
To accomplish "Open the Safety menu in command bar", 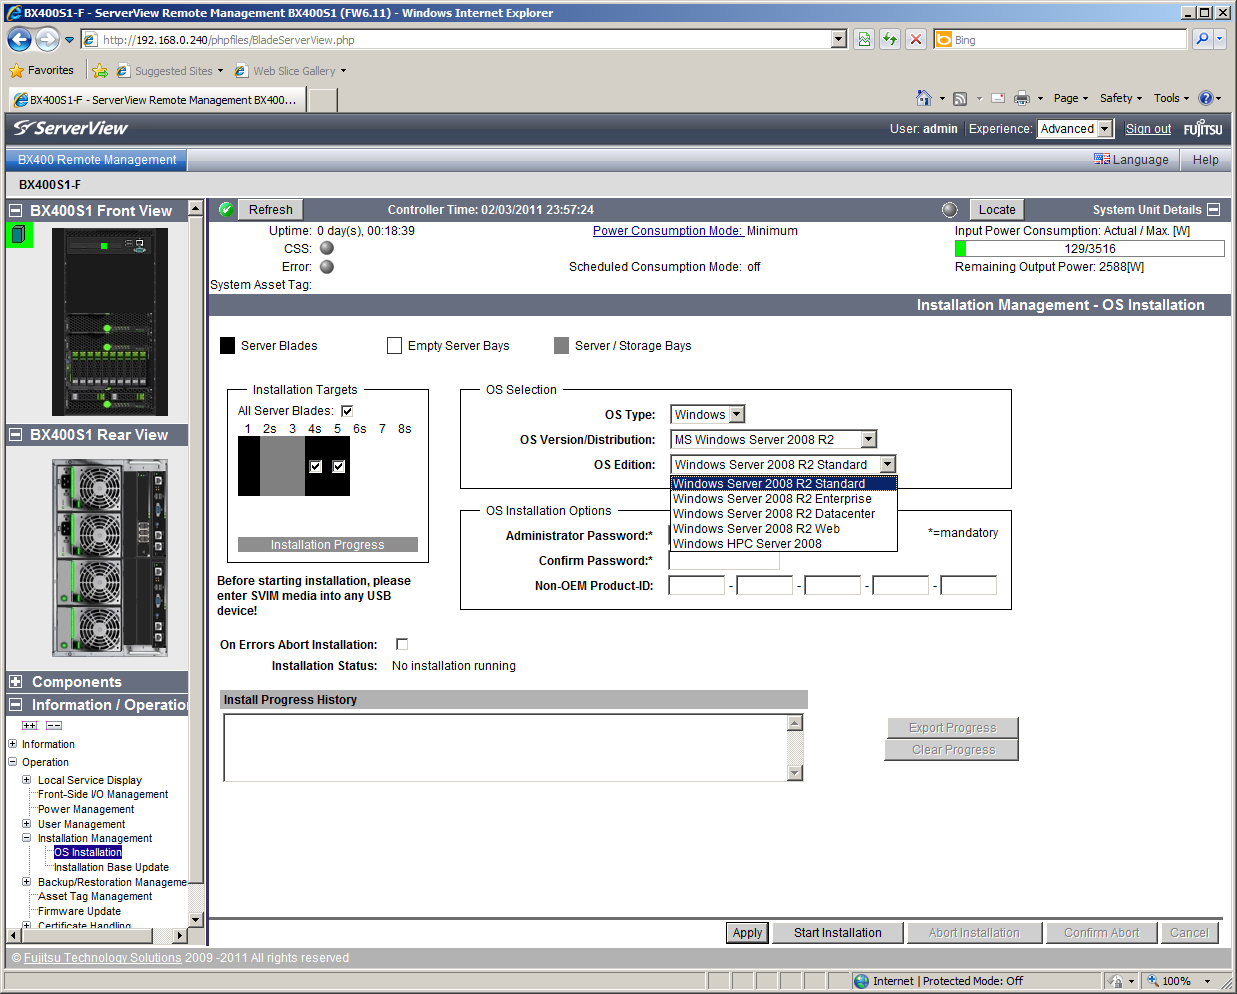I will pos(1121,98).
